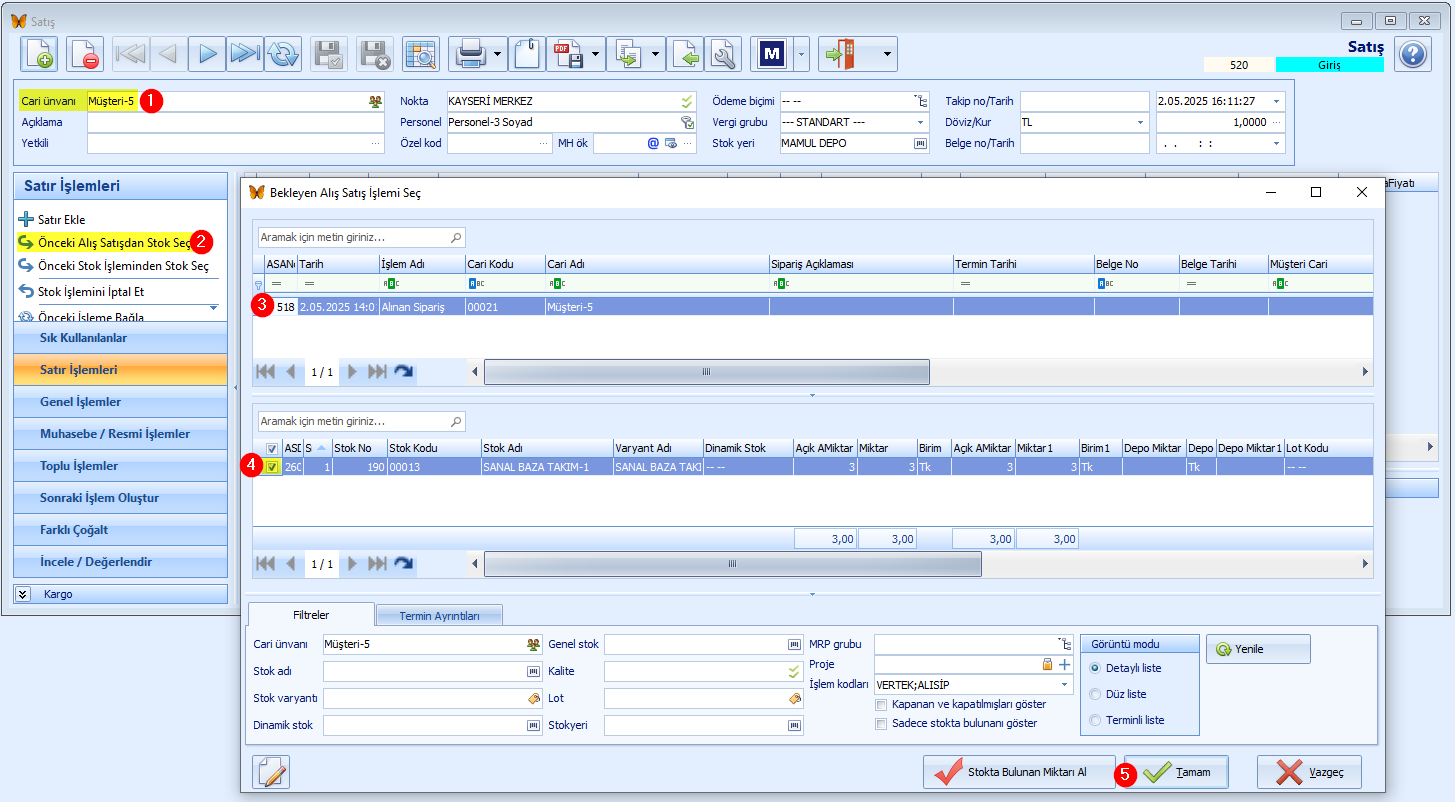Click the barcode icon in Stok adı field
The image size is (1455, 802).
(534, 671)
